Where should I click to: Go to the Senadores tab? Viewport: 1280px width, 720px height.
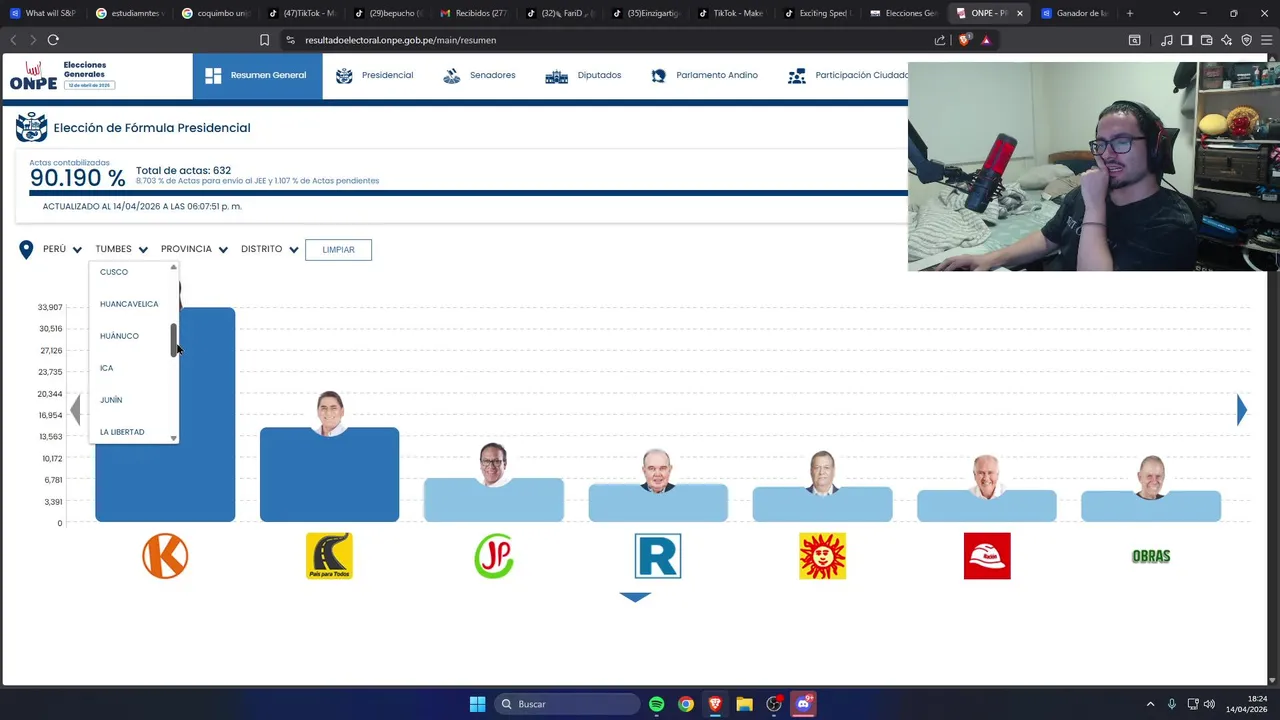pos(479,76)
